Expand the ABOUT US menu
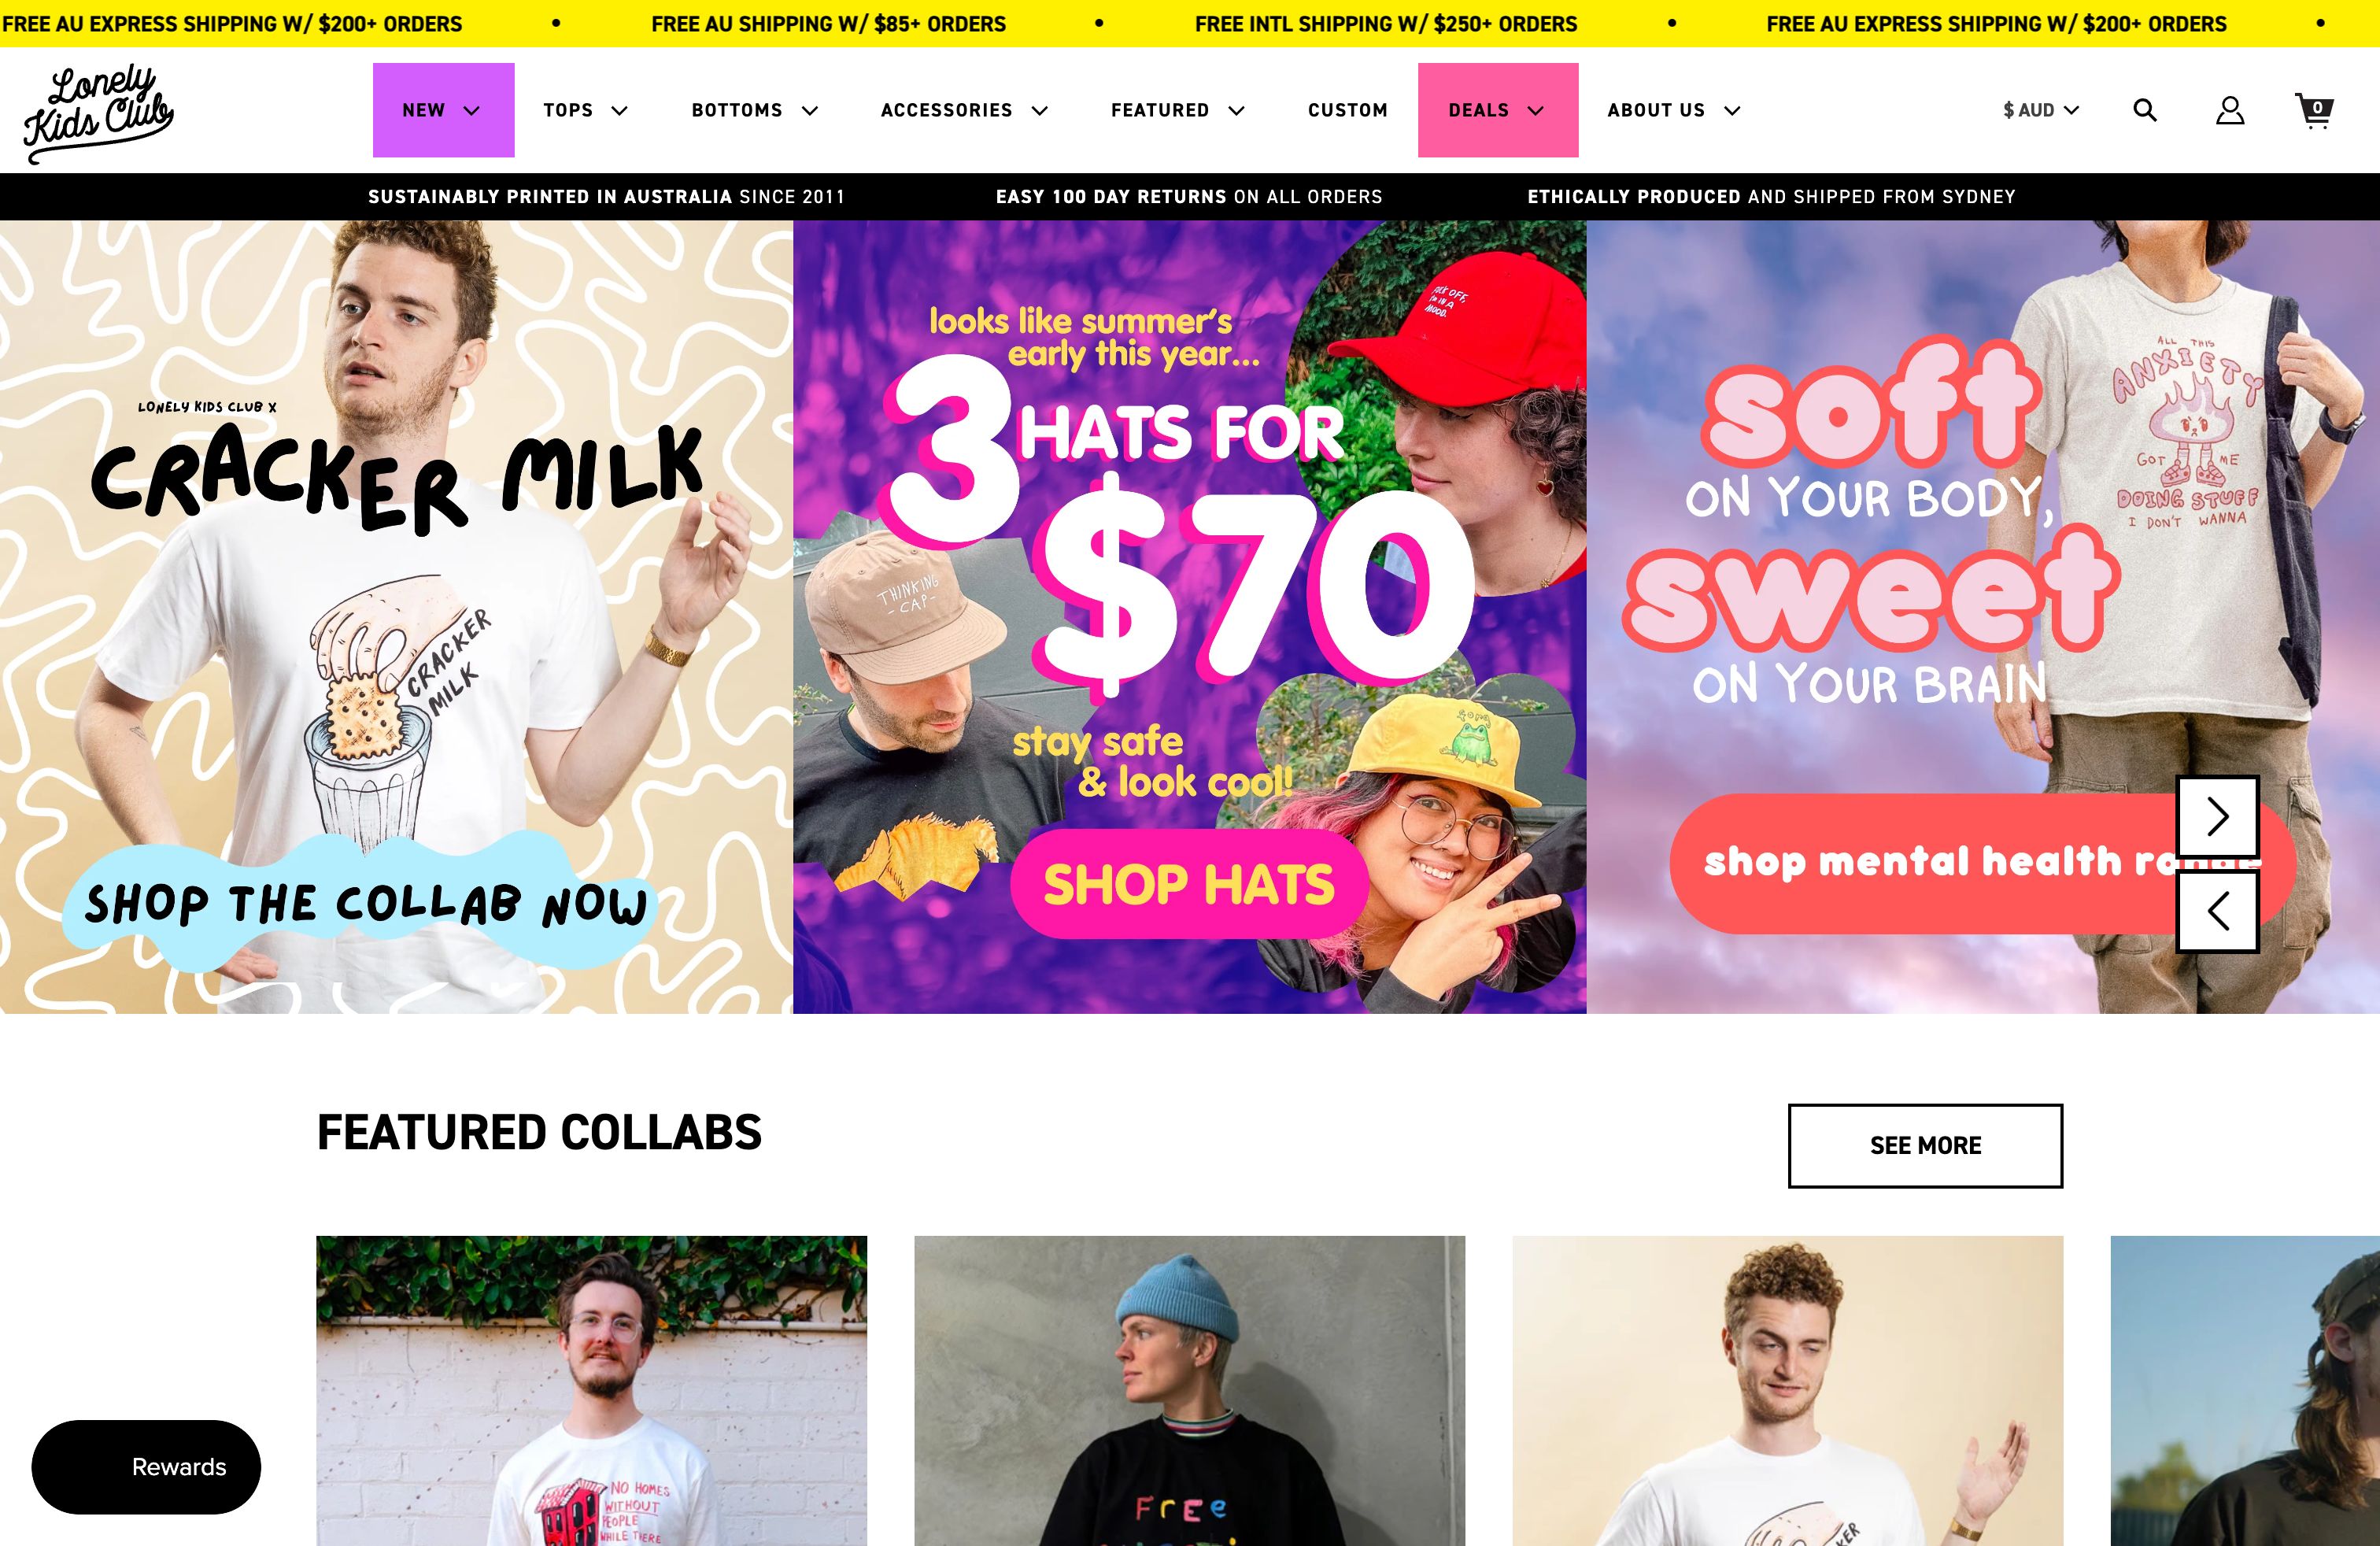 pyautogui.click(x=1674, y=110)
